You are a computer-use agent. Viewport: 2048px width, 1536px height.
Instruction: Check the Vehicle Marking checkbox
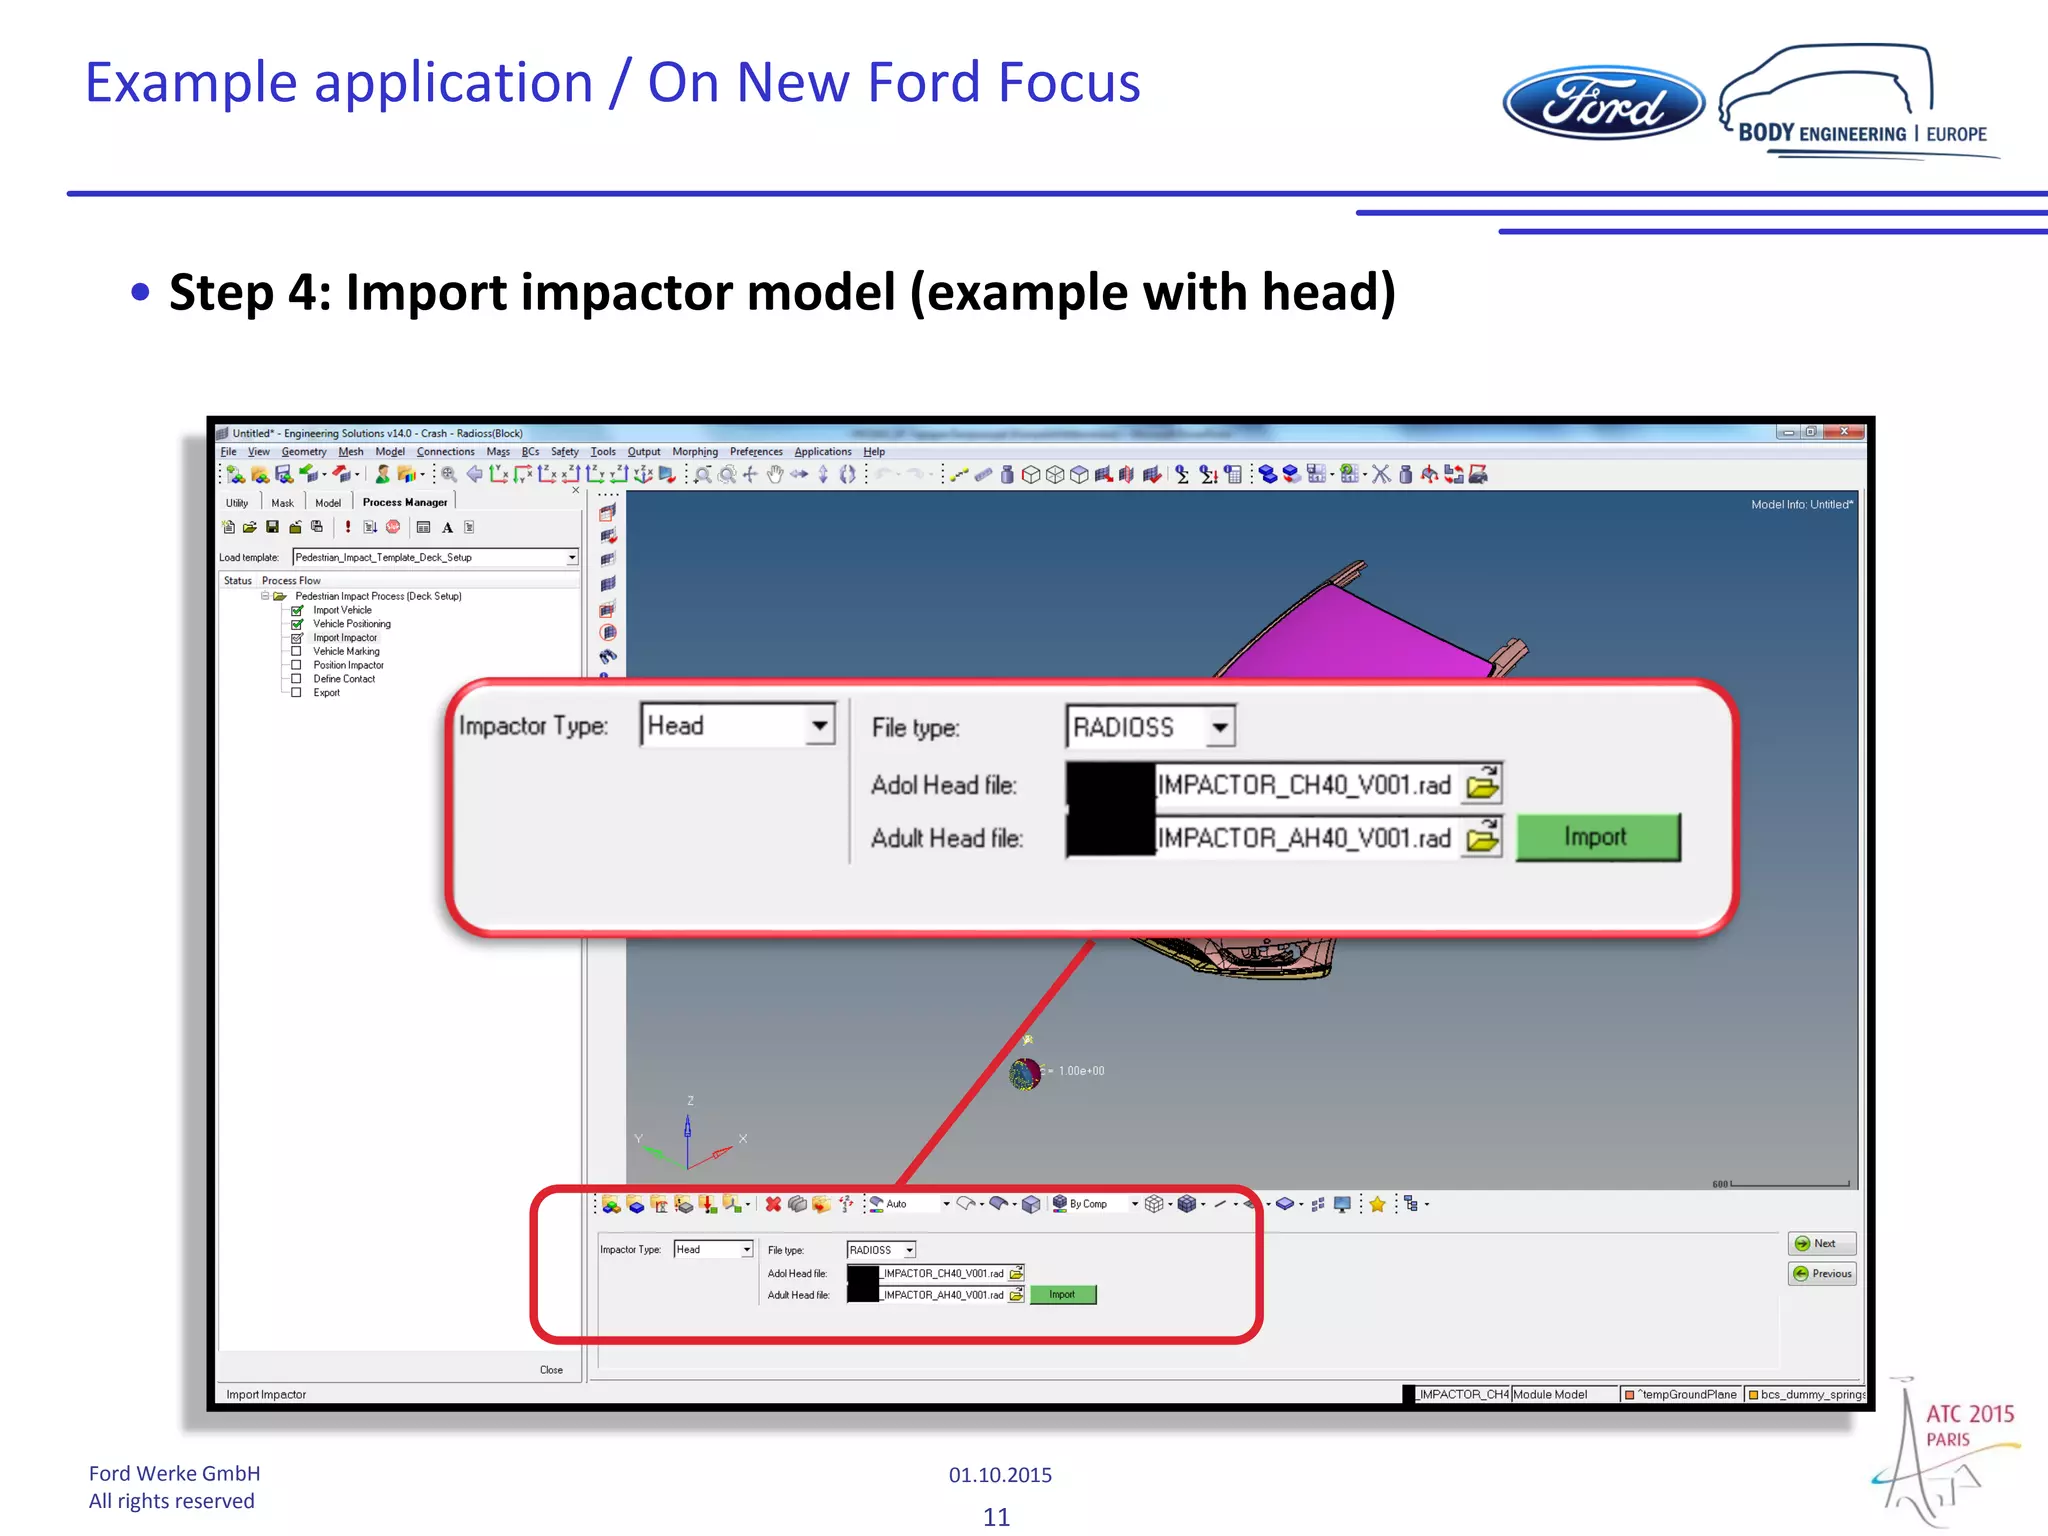pos(297,651)
